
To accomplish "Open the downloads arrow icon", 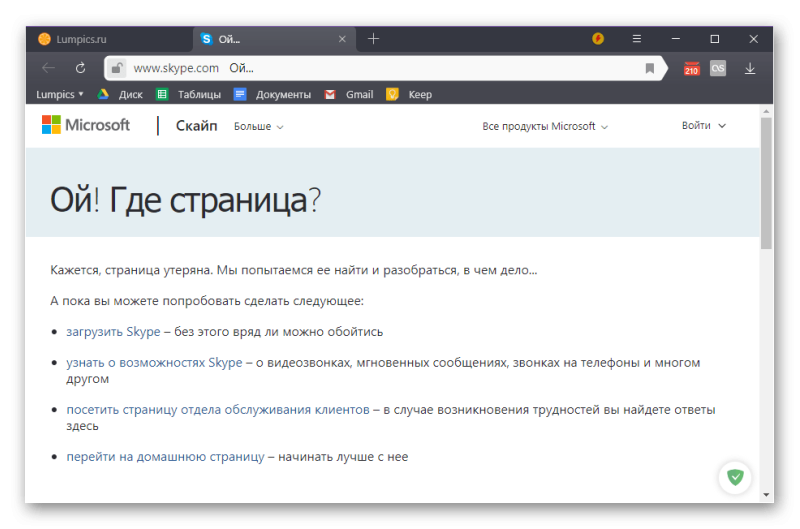I will pos(749,68).
